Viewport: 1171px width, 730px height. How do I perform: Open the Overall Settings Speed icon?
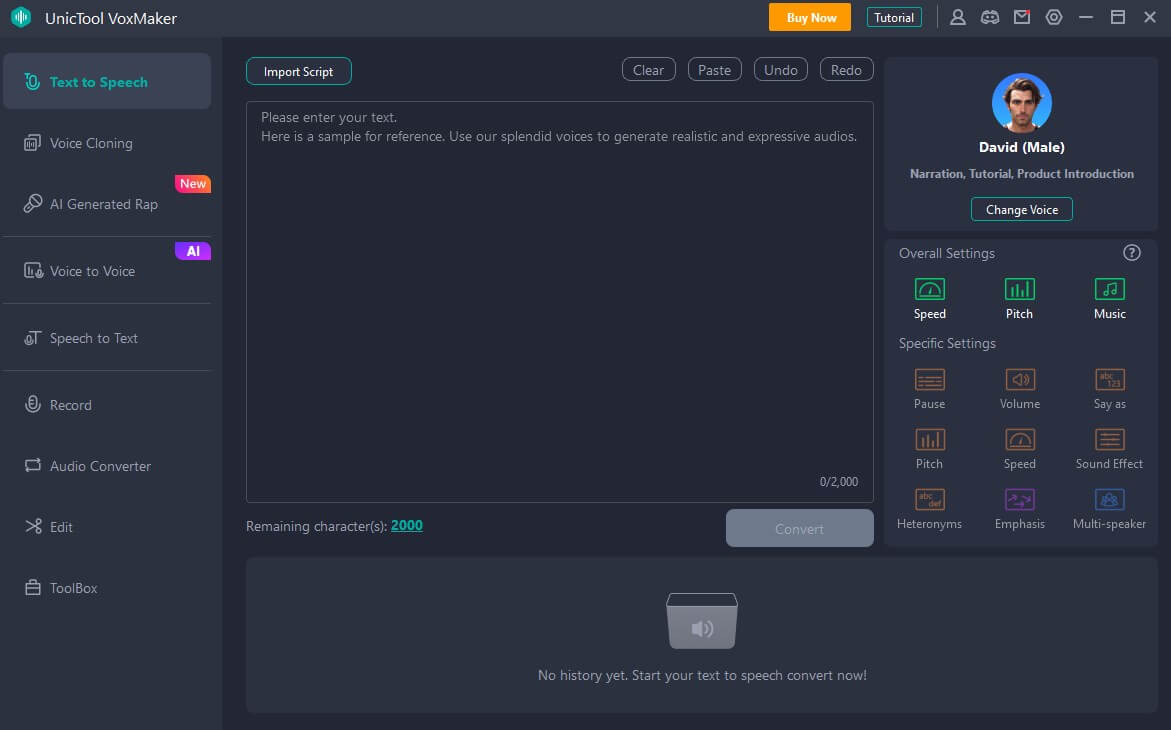coord(929,290)
